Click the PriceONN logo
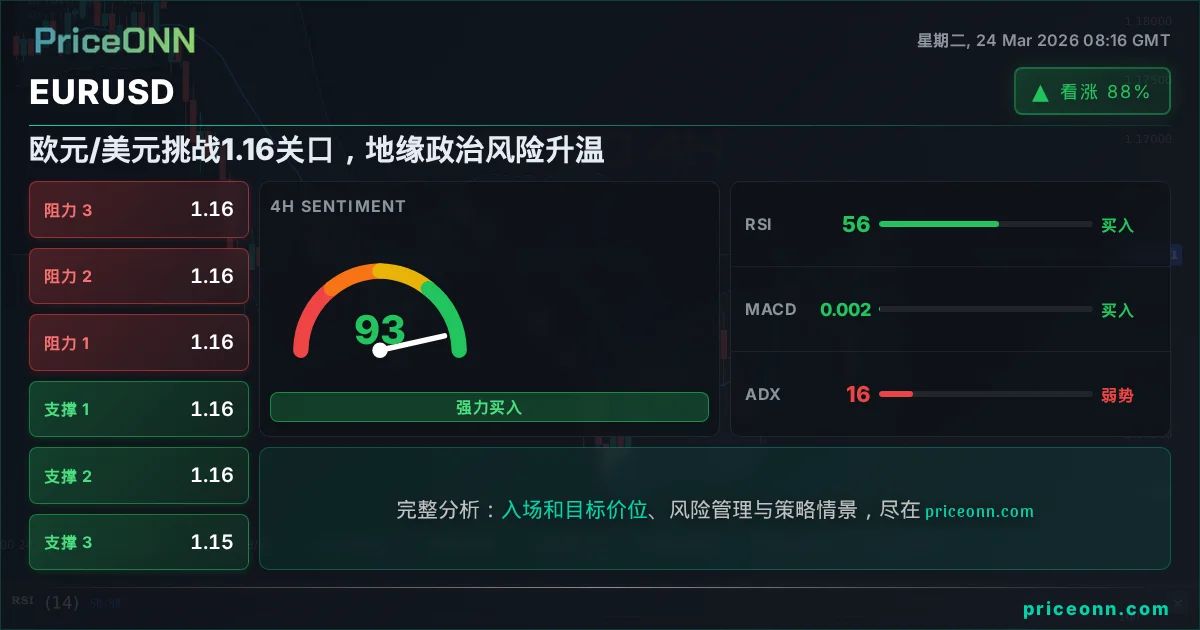Screen dimensions: 1200x630 tap(115, 40)
